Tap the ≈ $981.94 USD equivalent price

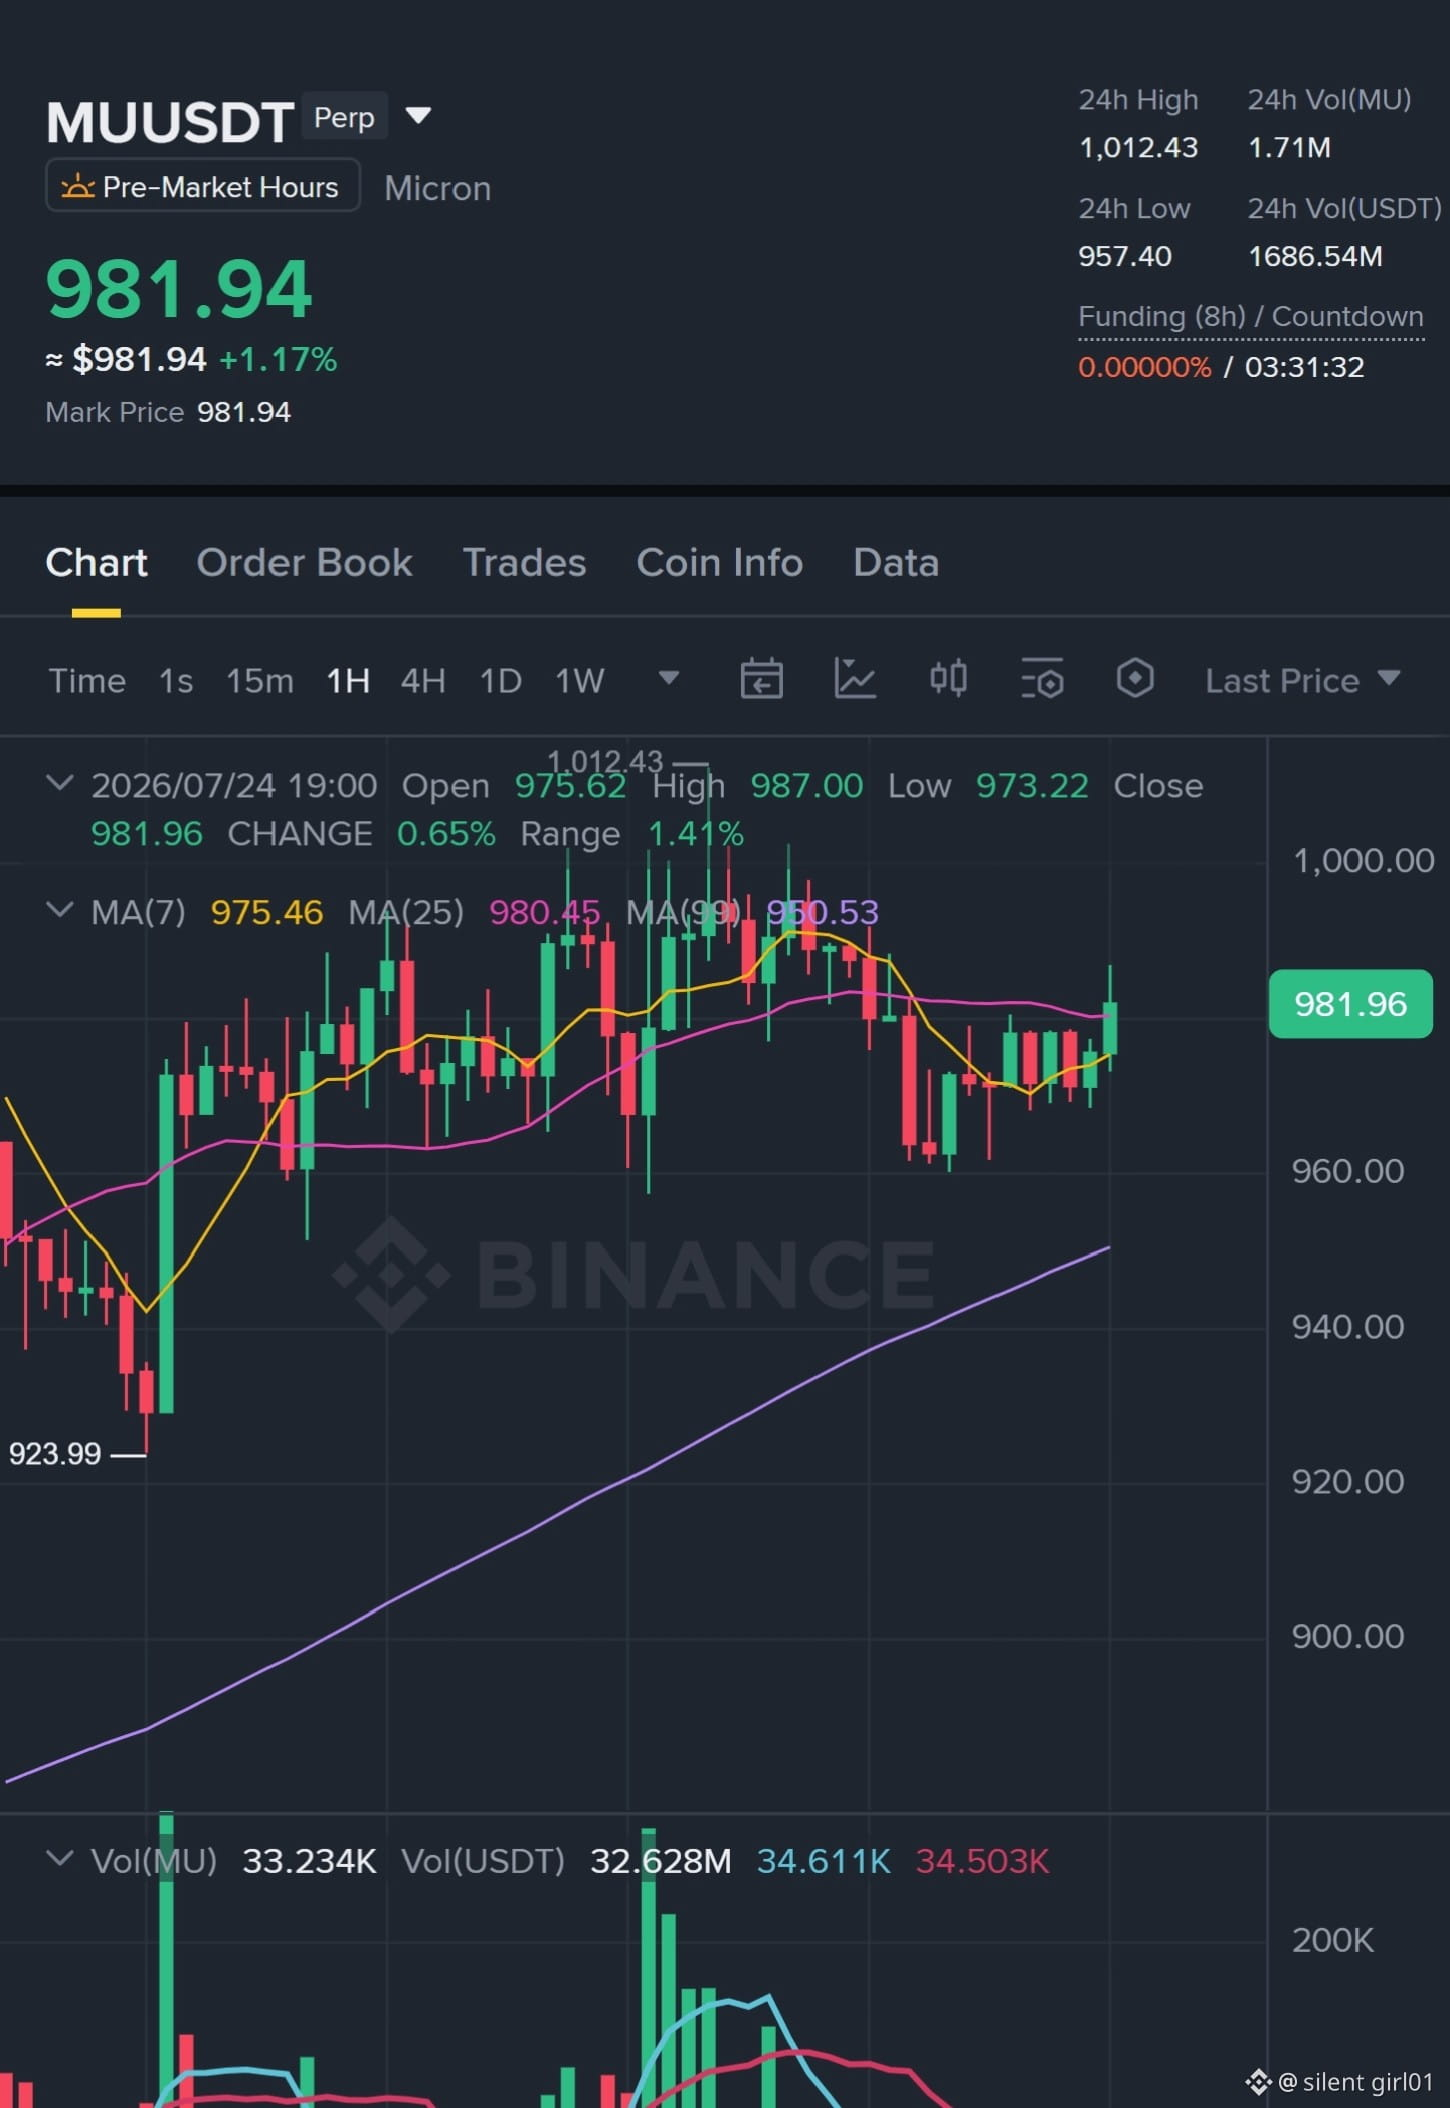click(x=126, y=360)
